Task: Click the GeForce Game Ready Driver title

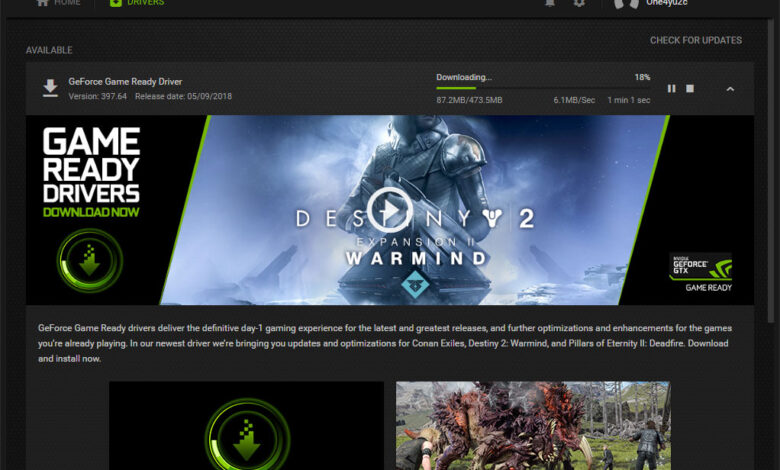Action: (125, 81)
